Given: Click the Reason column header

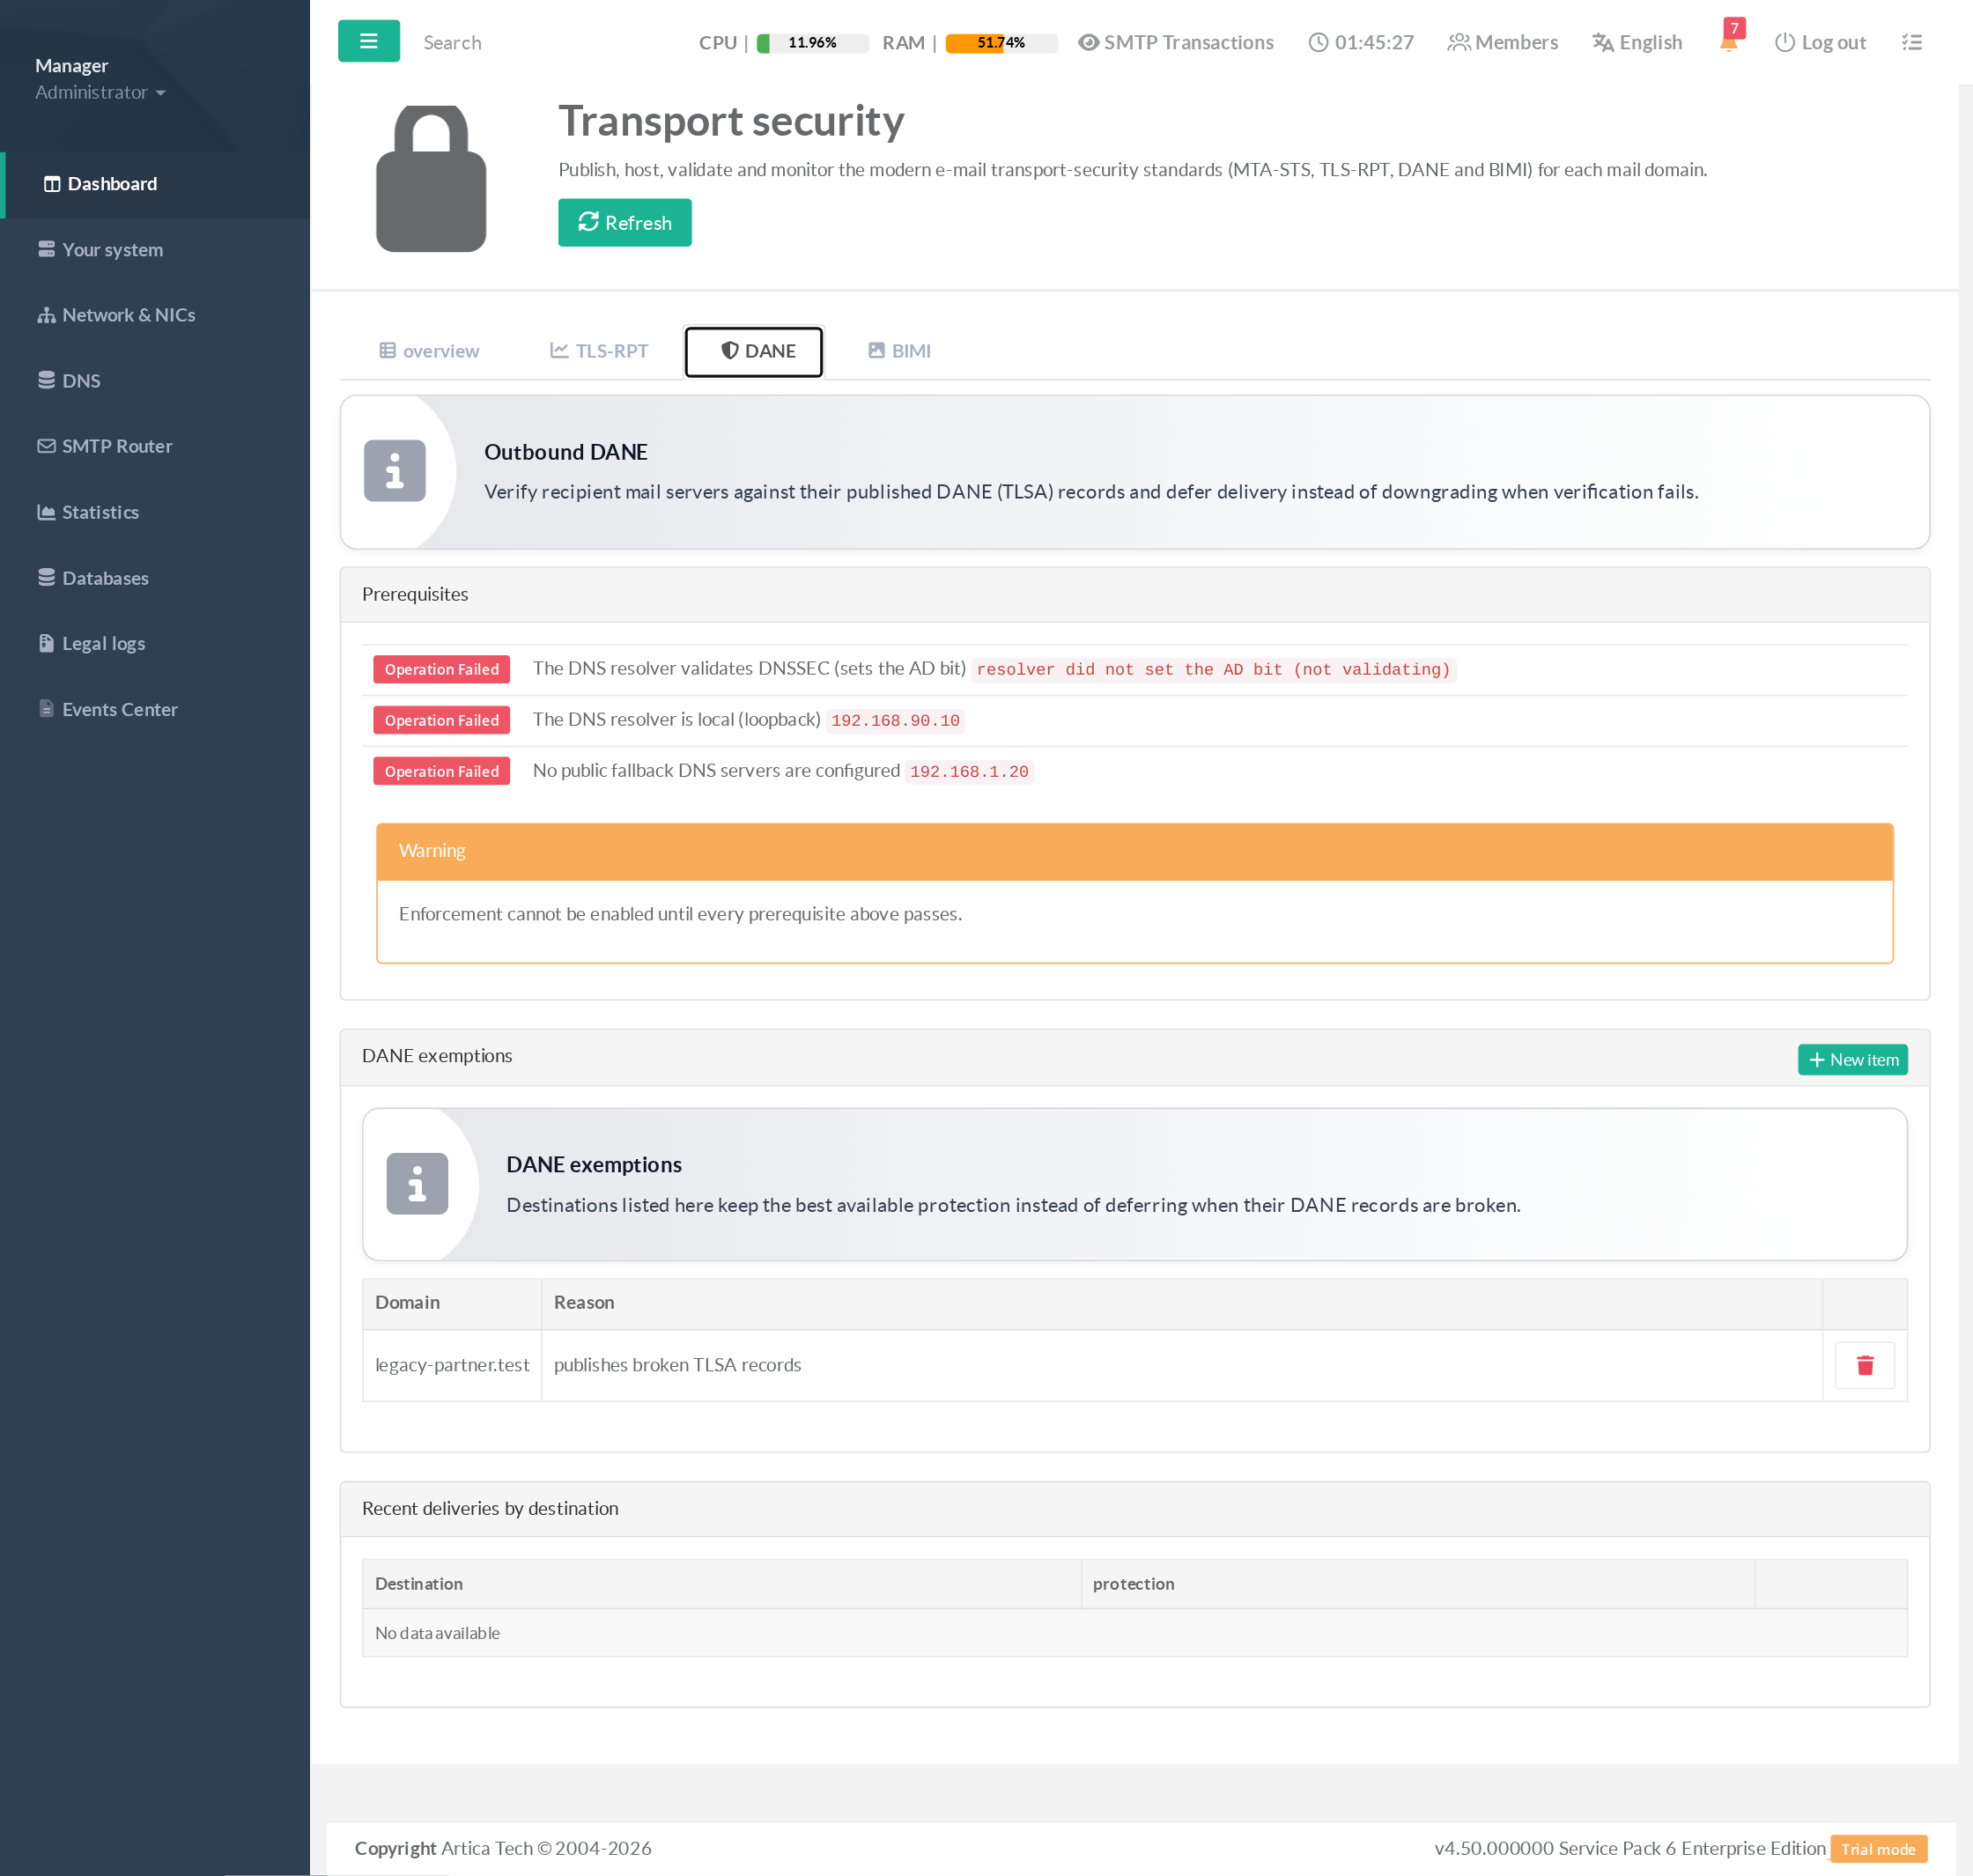Looking at the screenshot, I should click(x=1182, y=1303).
